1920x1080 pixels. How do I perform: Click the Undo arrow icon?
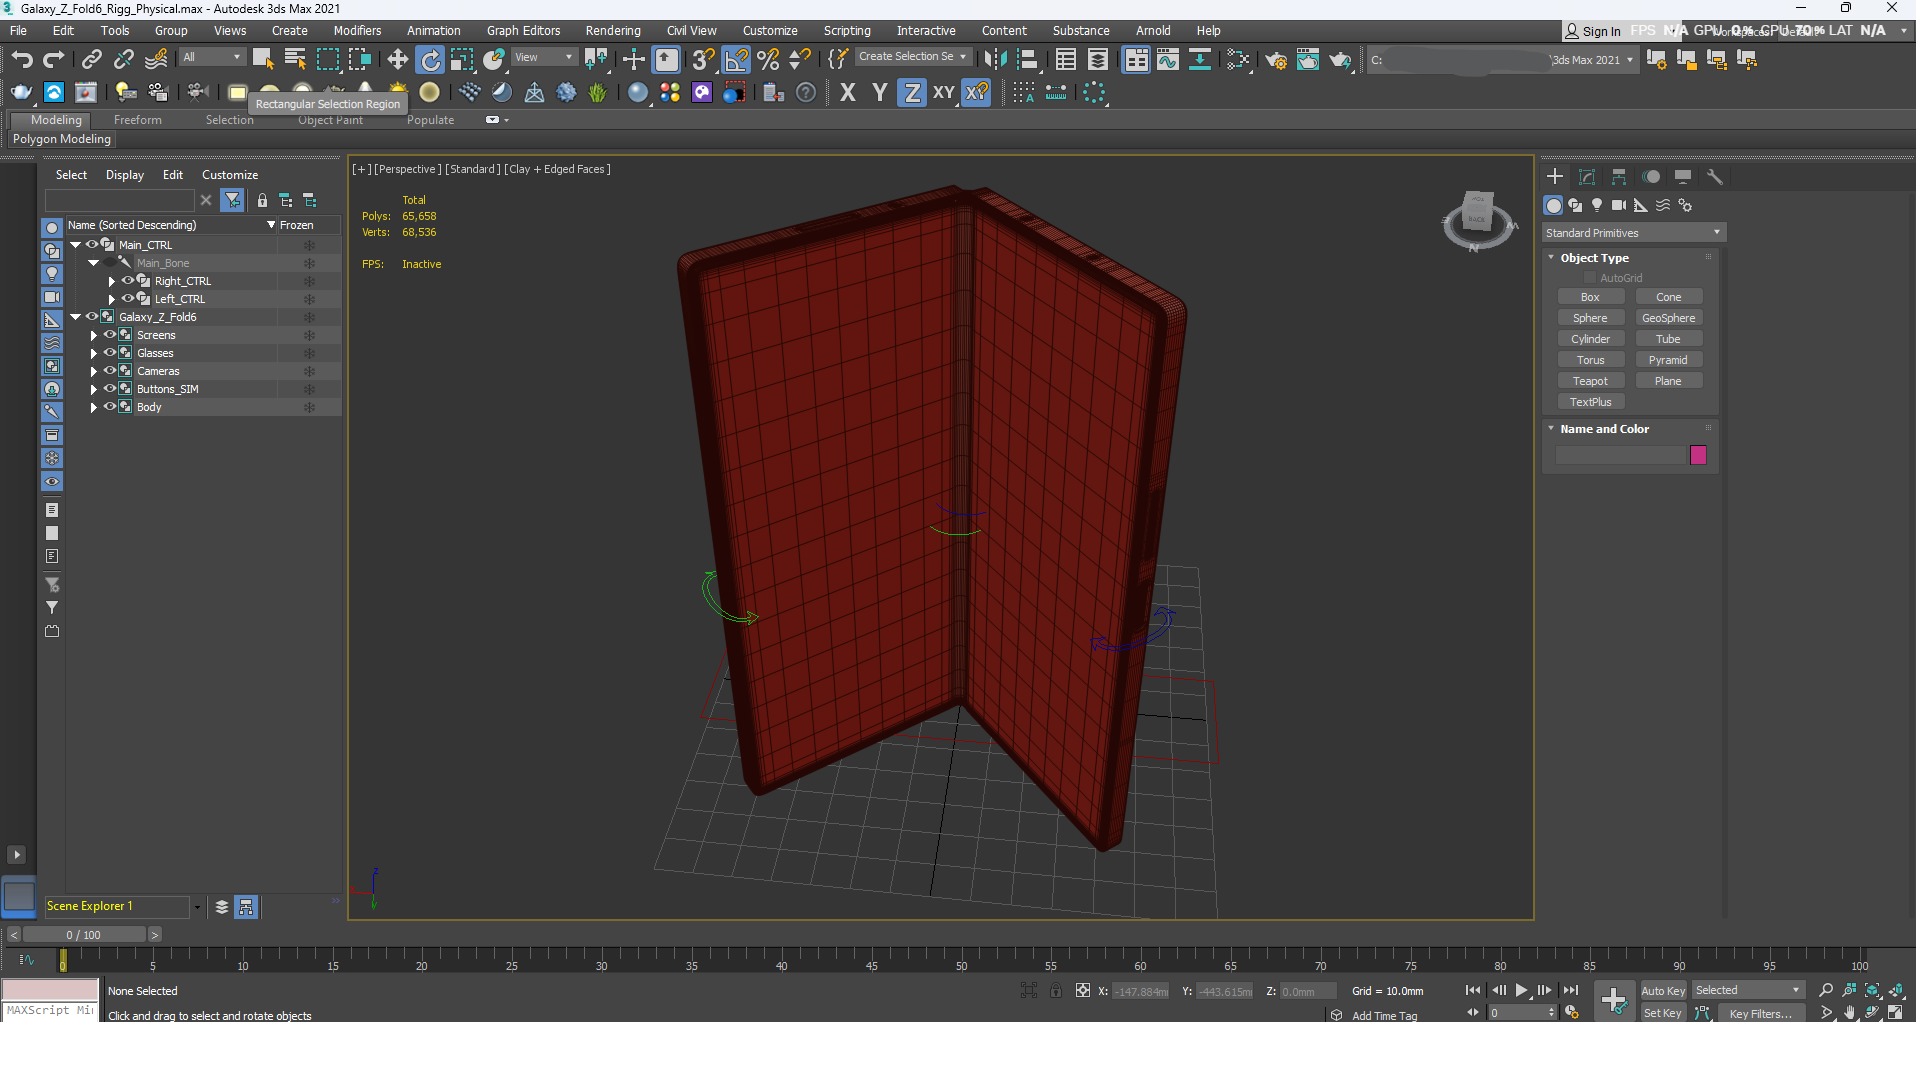21,60
